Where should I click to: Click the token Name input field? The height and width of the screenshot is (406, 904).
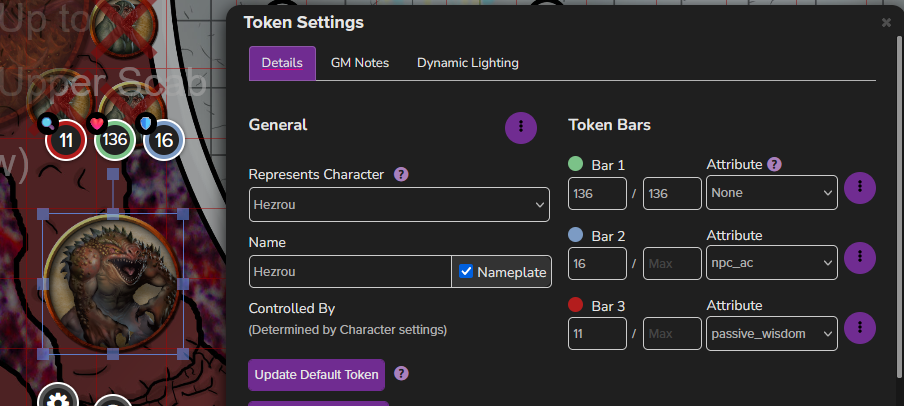(350, 271)
